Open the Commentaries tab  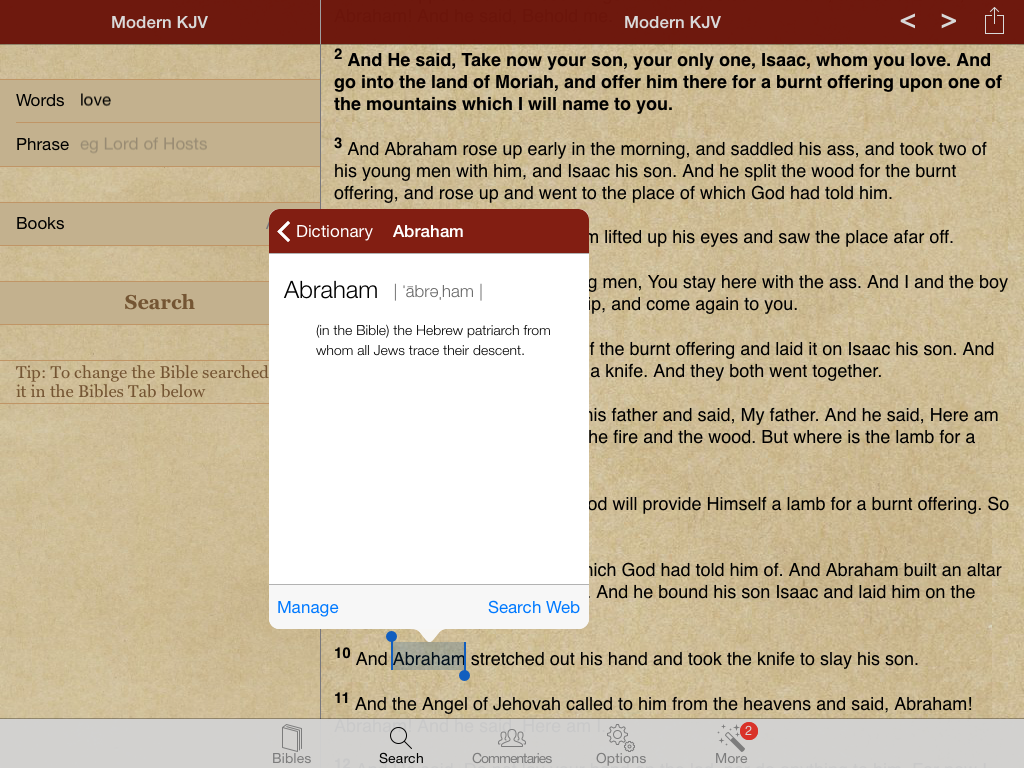[512, 744]
